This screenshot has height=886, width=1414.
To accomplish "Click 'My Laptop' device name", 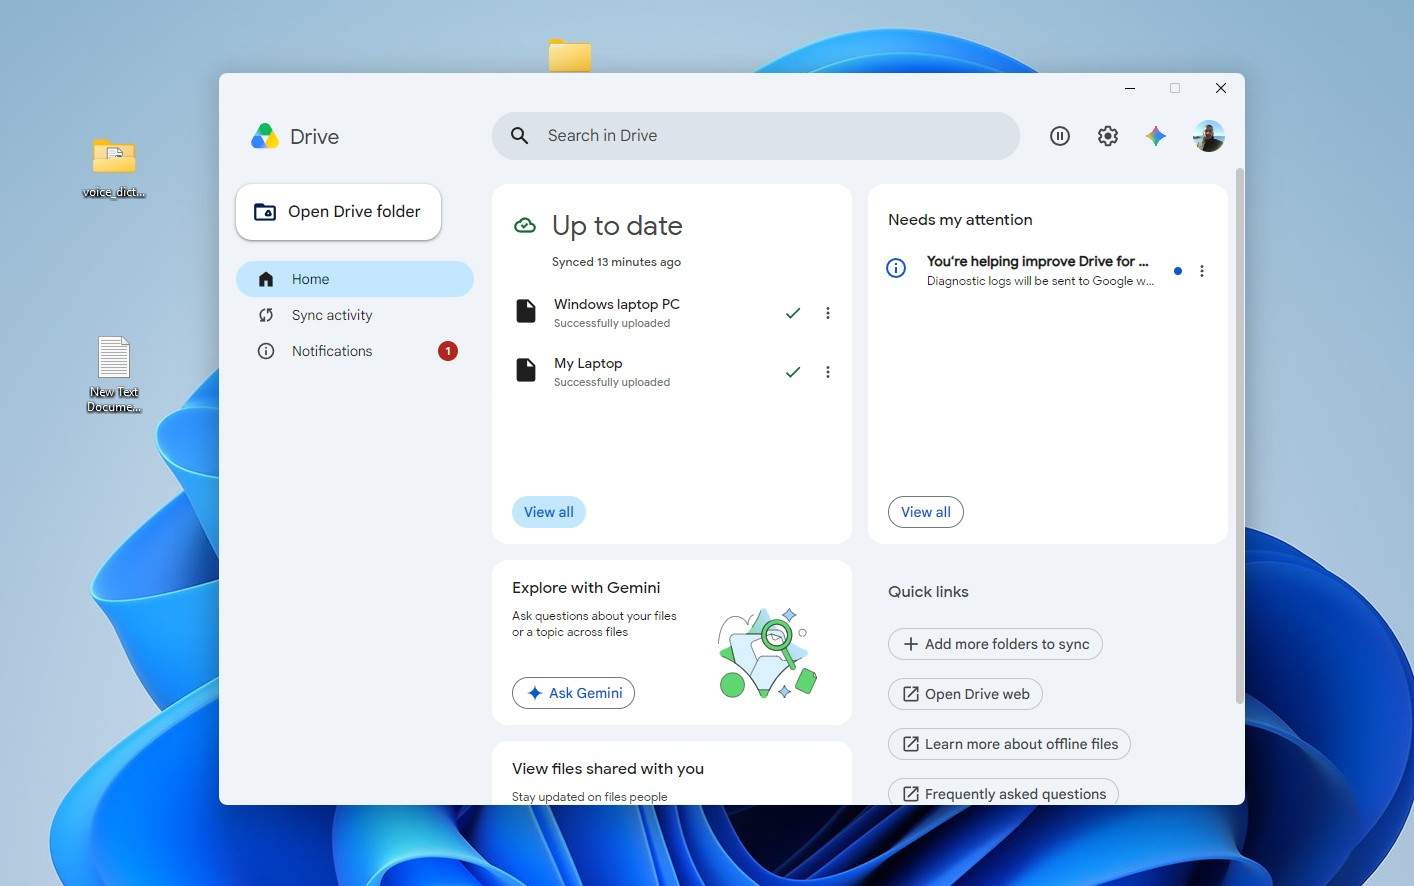I will pos(588,363).
